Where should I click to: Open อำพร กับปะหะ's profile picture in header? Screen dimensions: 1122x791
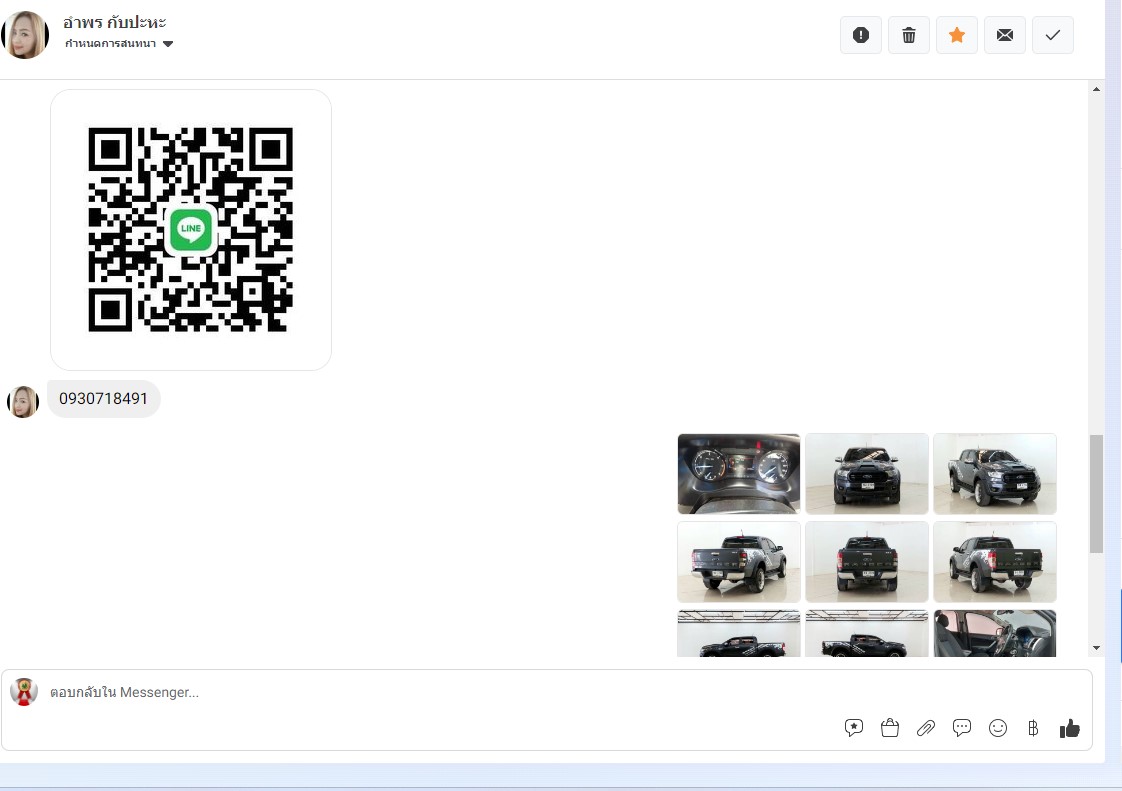click(25, 35)
